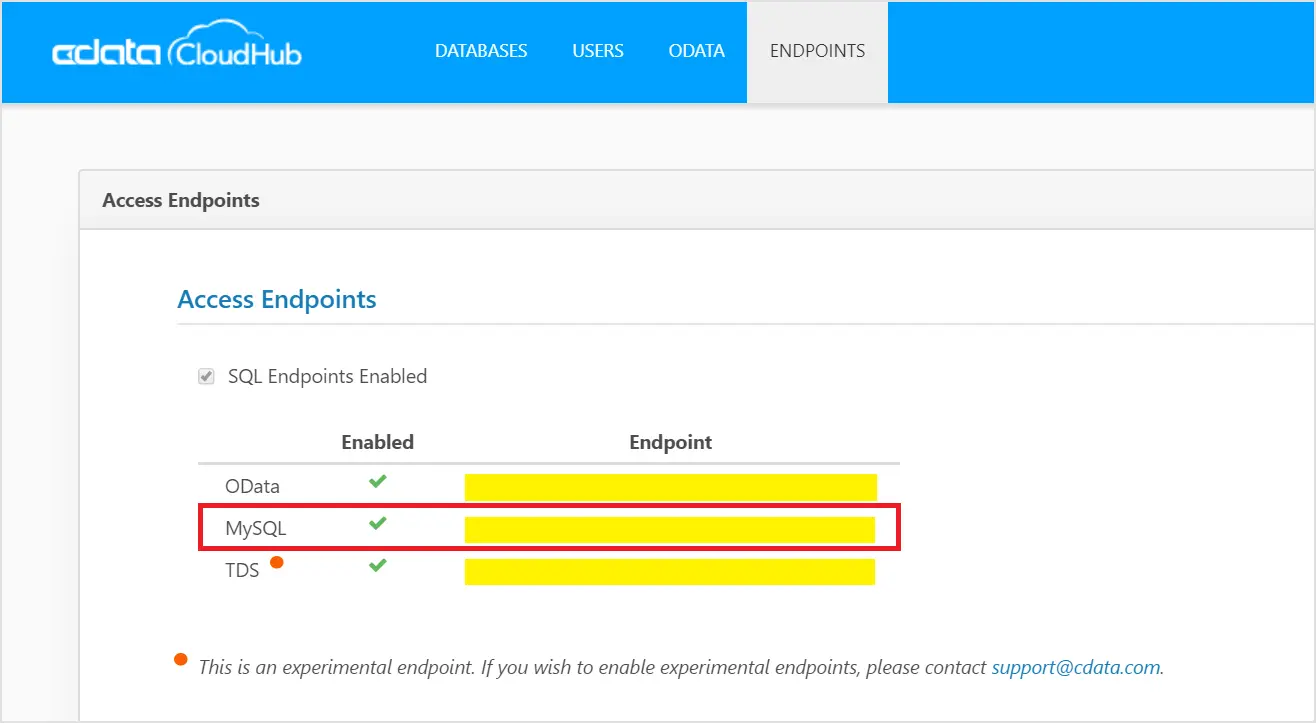
Task: Click the MySQL row label
Action: [x=256, y=529]
